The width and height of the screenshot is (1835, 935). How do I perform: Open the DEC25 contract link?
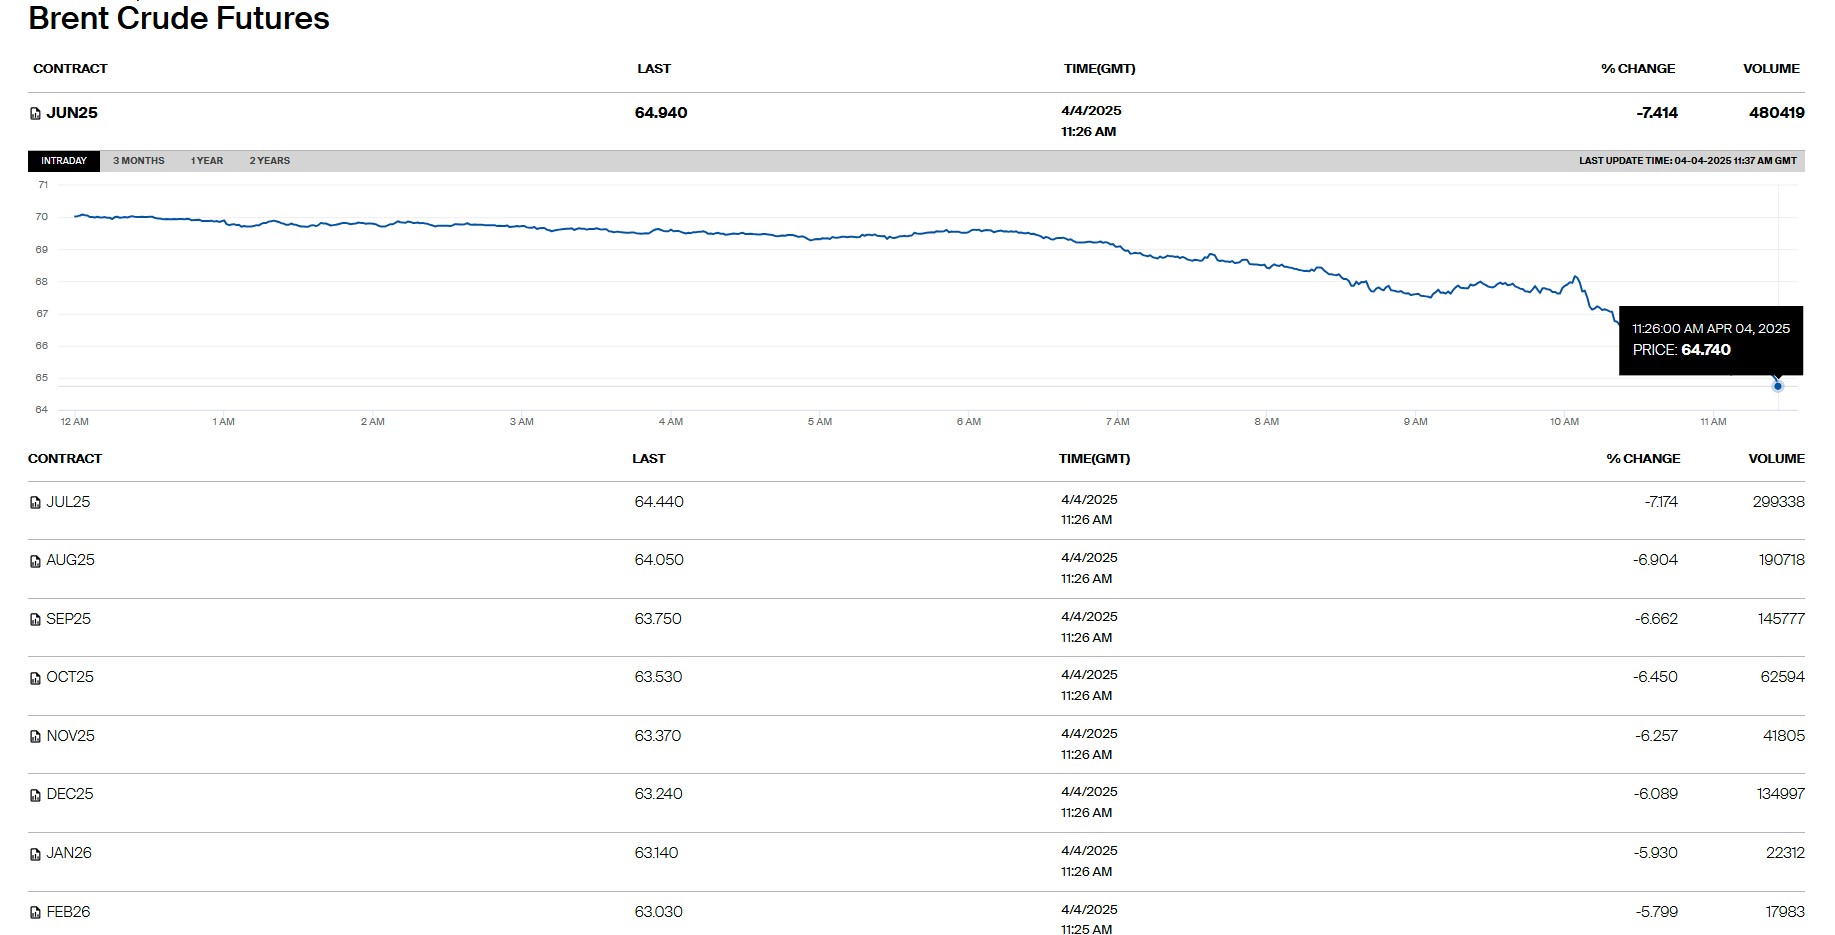70,794
